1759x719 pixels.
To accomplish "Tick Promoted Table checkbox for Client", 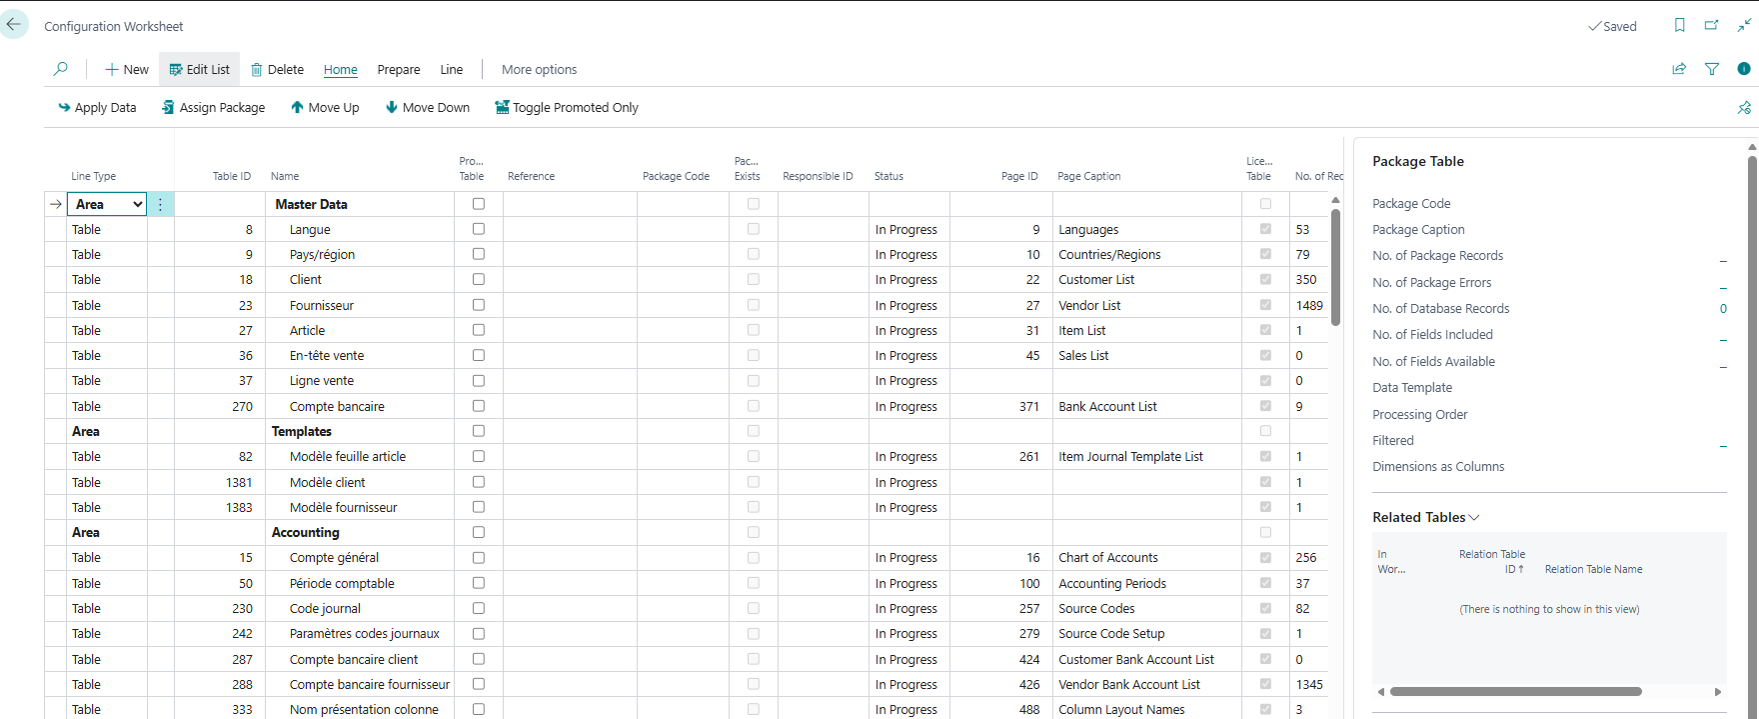I will click(478, 280).
